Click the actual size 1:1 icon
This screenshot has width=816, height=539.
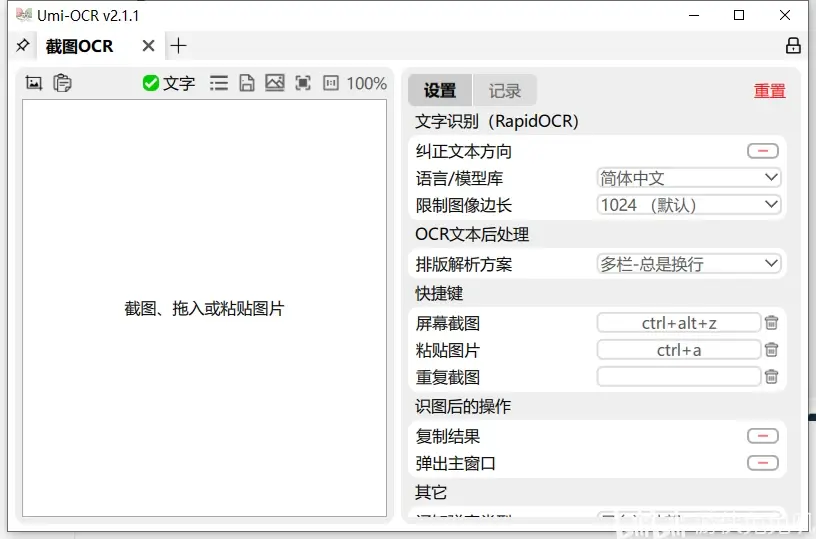(330, 83)
